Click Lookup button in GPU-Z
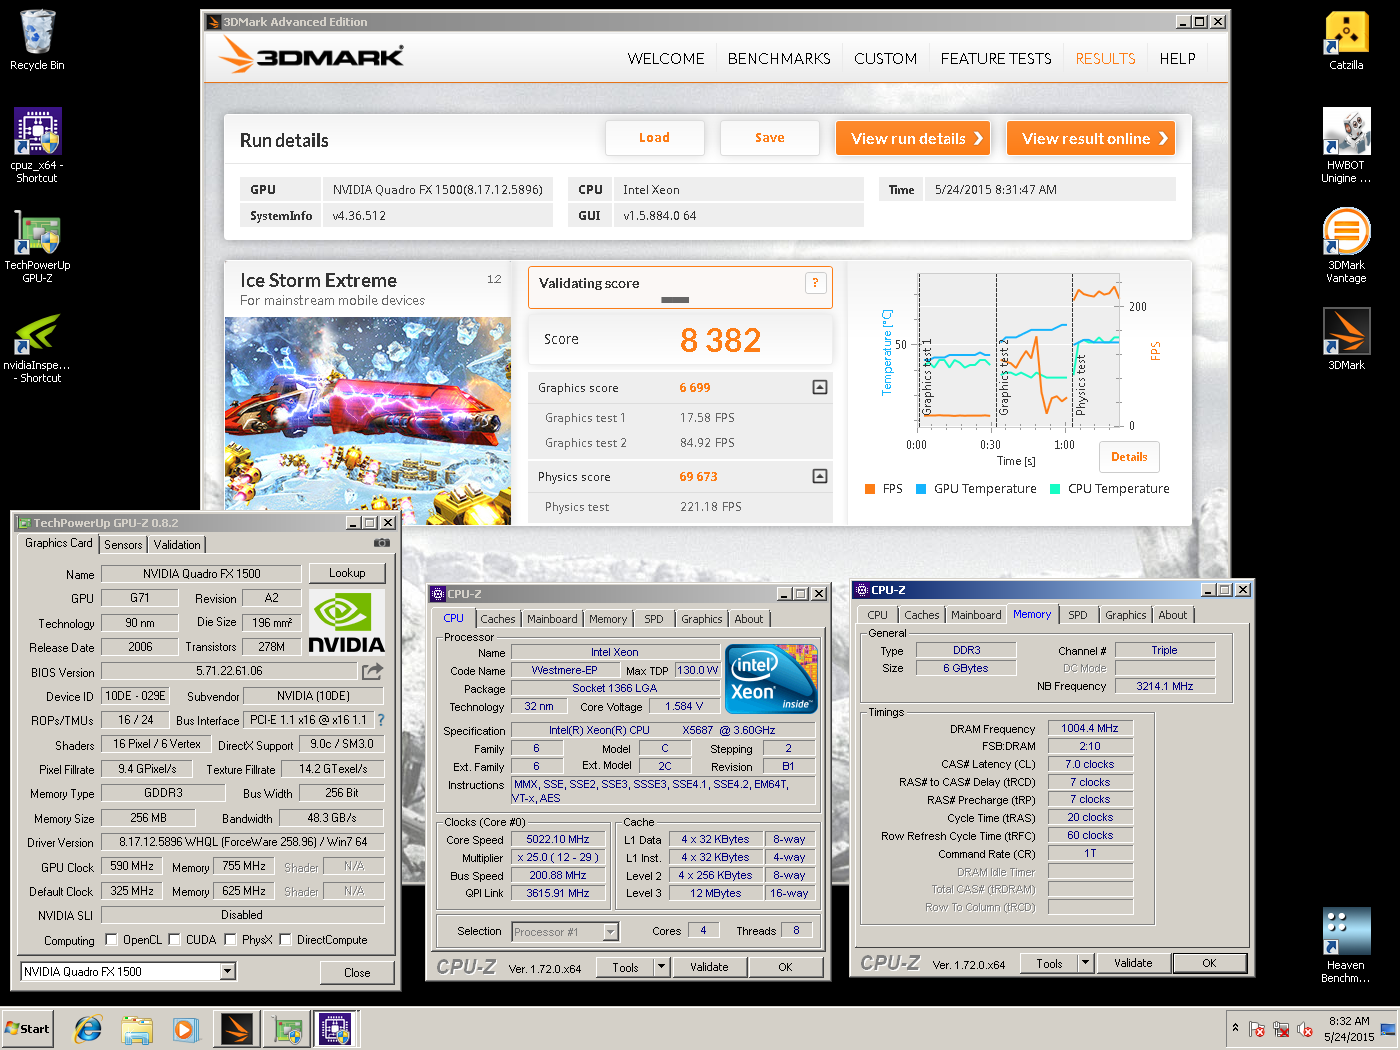1400x1050 pixels. click(347, 573)
